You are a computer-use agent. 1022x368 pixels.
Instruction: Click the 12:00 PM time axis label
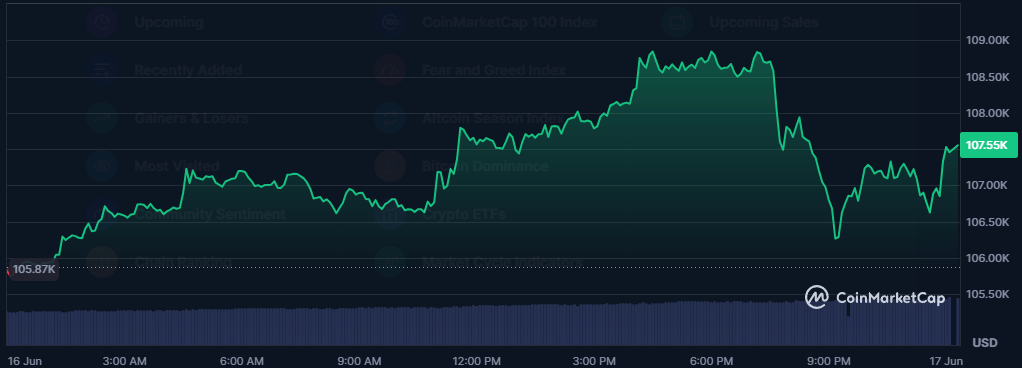tap(476, 360)
